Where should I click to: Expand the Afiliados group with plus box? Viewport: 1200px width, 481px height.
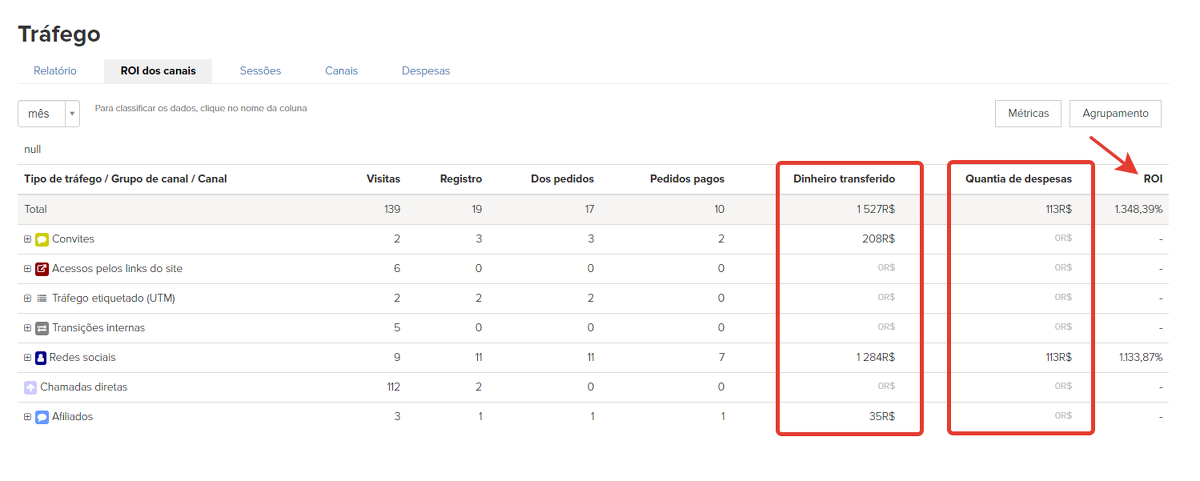[x=28, y=417]
